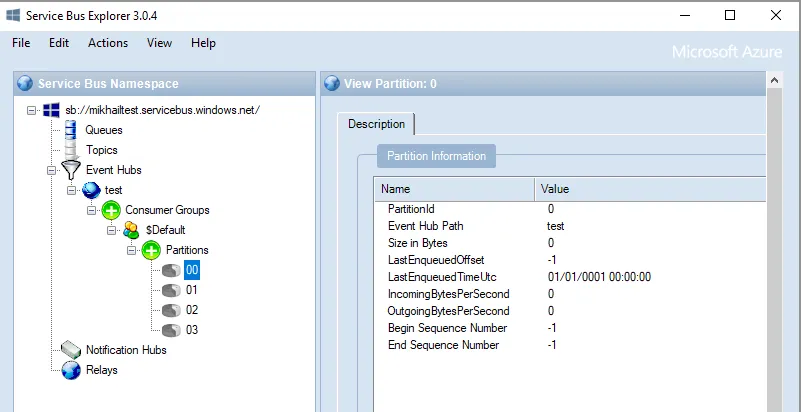Image resolution: width=801 pixels, height=412 pixels.
Task: Select the Notification Hubs label
Action: pos(126,350)
